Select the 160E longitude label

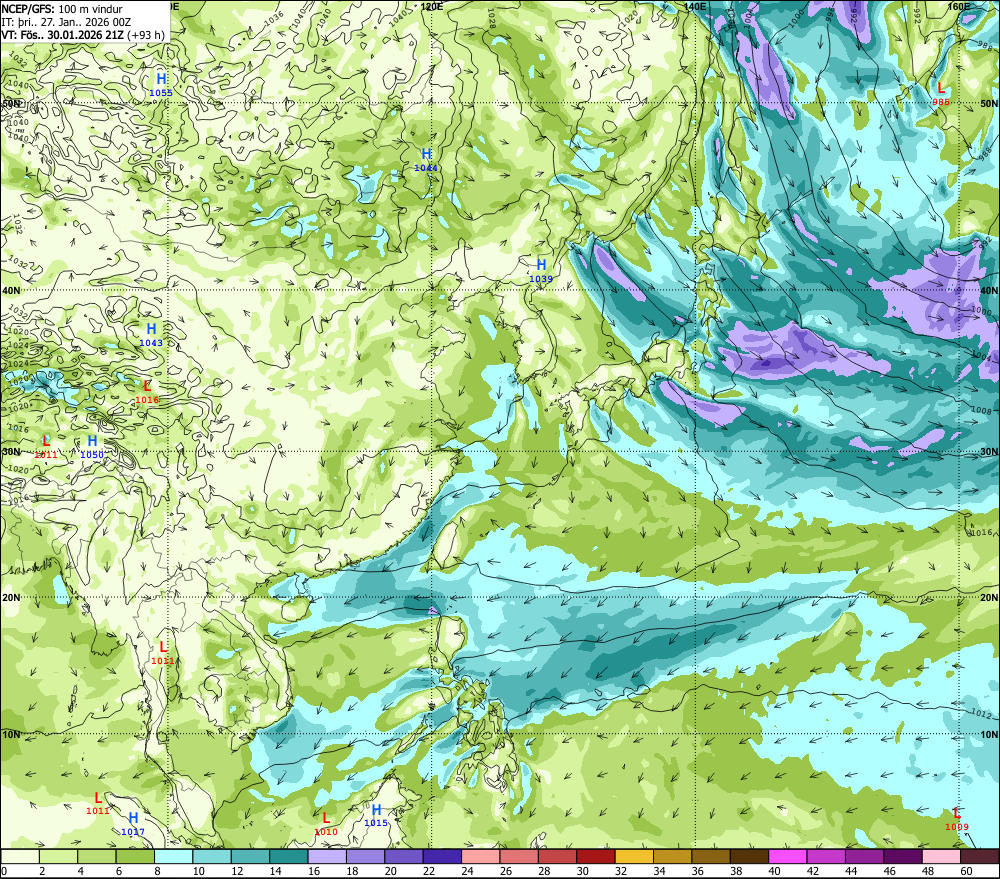click(x=959, y=6)
